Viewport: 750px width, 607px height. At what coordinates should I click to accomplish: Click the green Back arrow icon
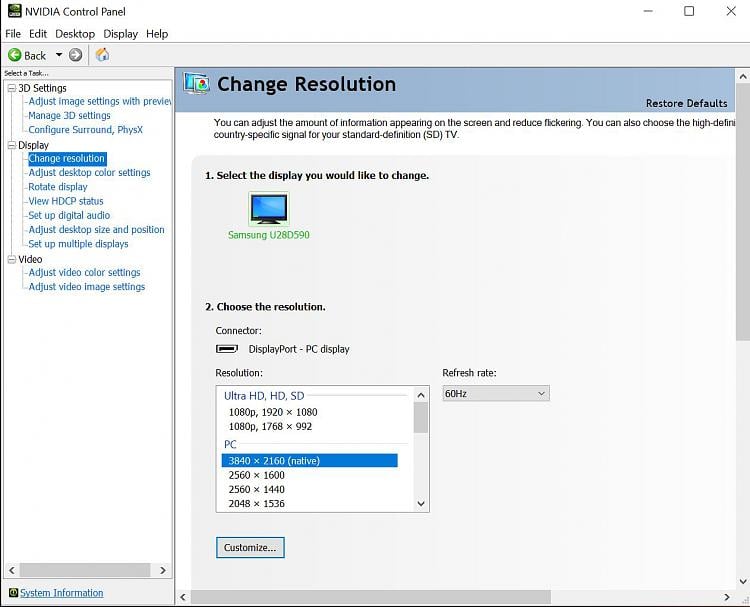[15, 55]
